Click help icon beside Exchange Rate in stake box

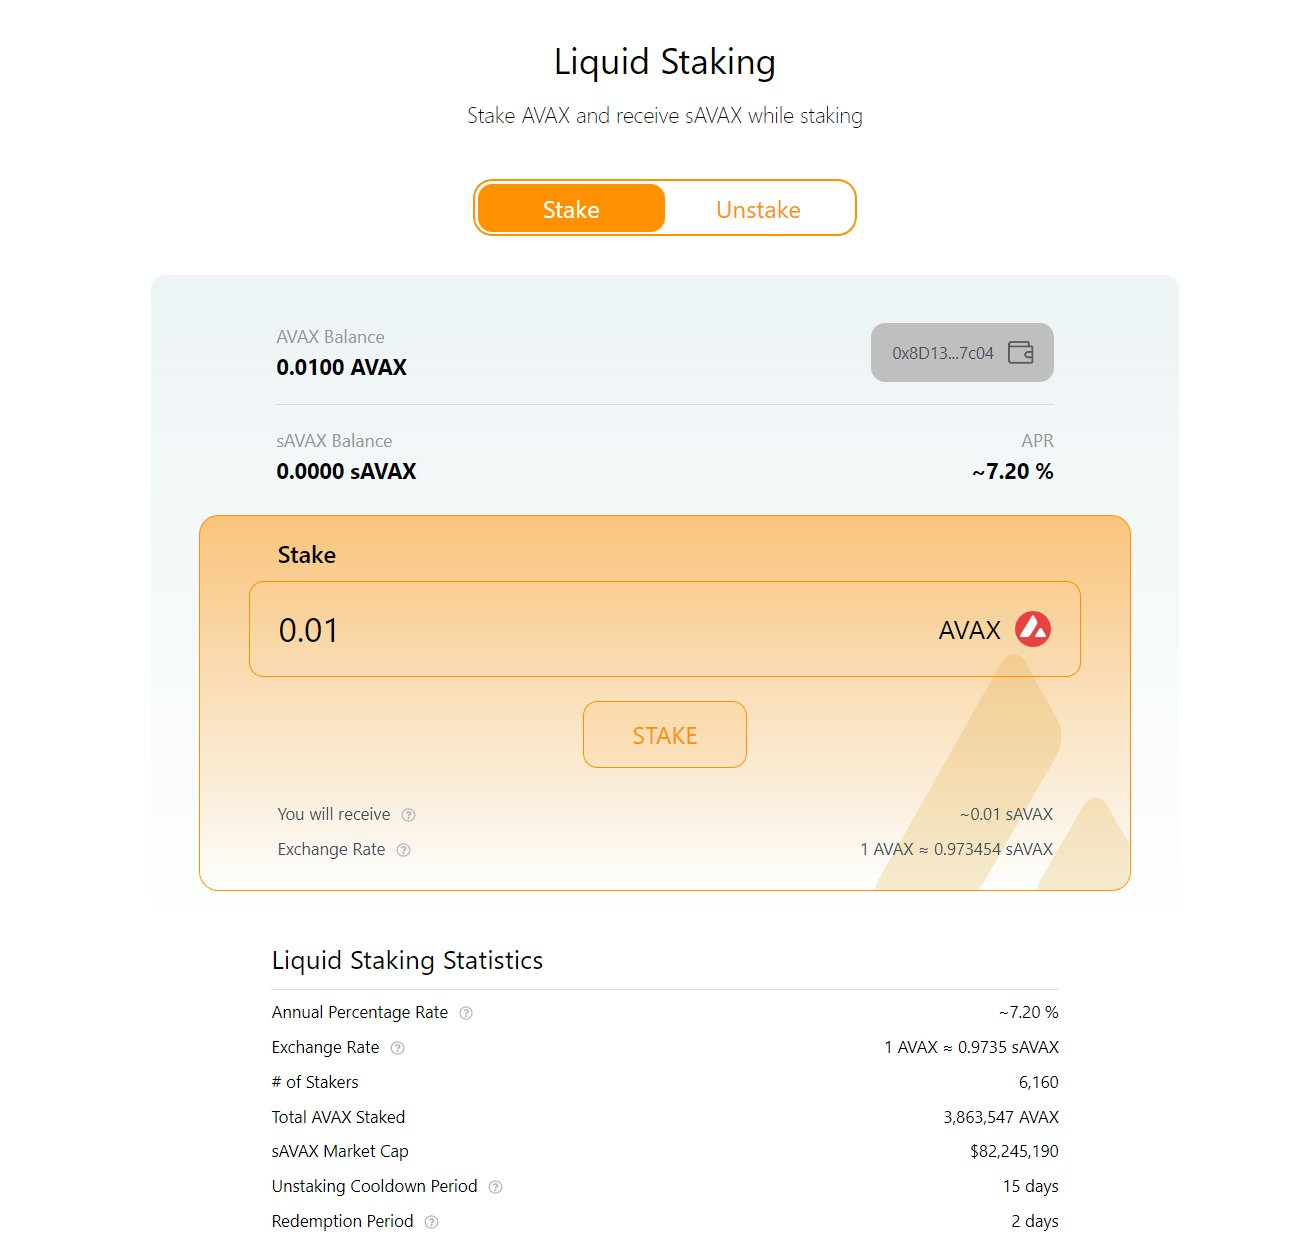pos(403,850)
